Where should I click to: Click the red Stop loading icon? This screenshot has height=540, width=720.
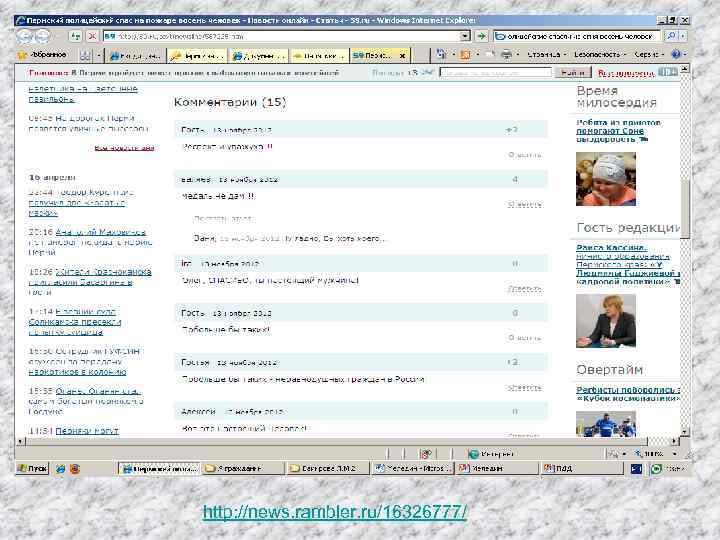92,36
